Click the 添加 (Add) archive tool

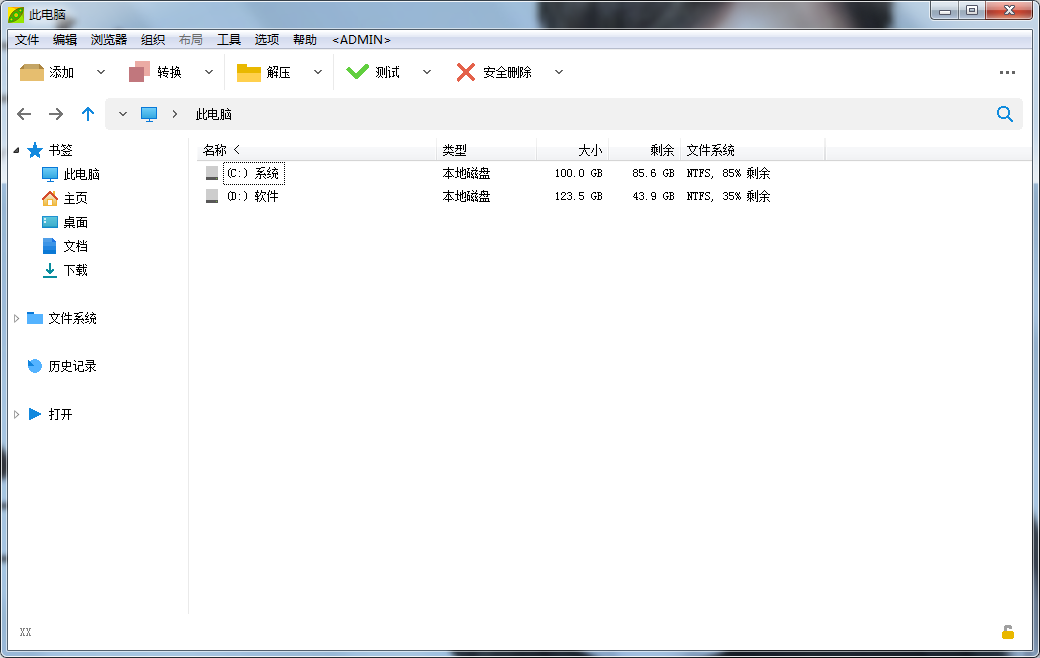[x=47, y=71]
